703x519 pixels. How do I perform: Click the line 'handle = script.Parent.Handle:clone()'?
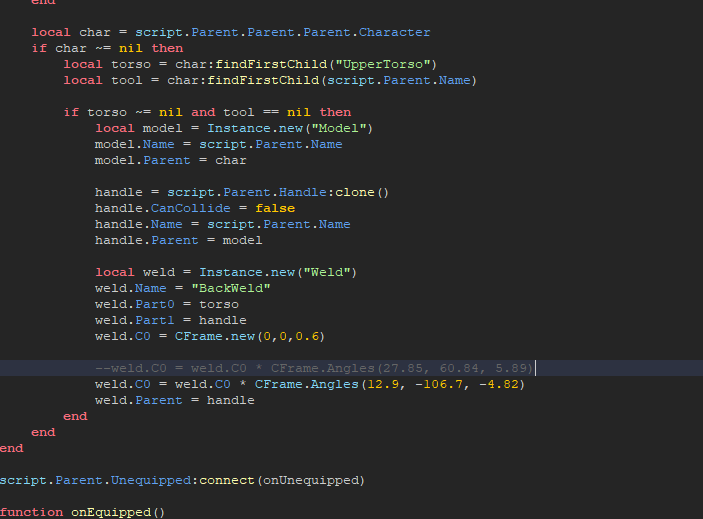pyautogui.click(x=242, y=193)
